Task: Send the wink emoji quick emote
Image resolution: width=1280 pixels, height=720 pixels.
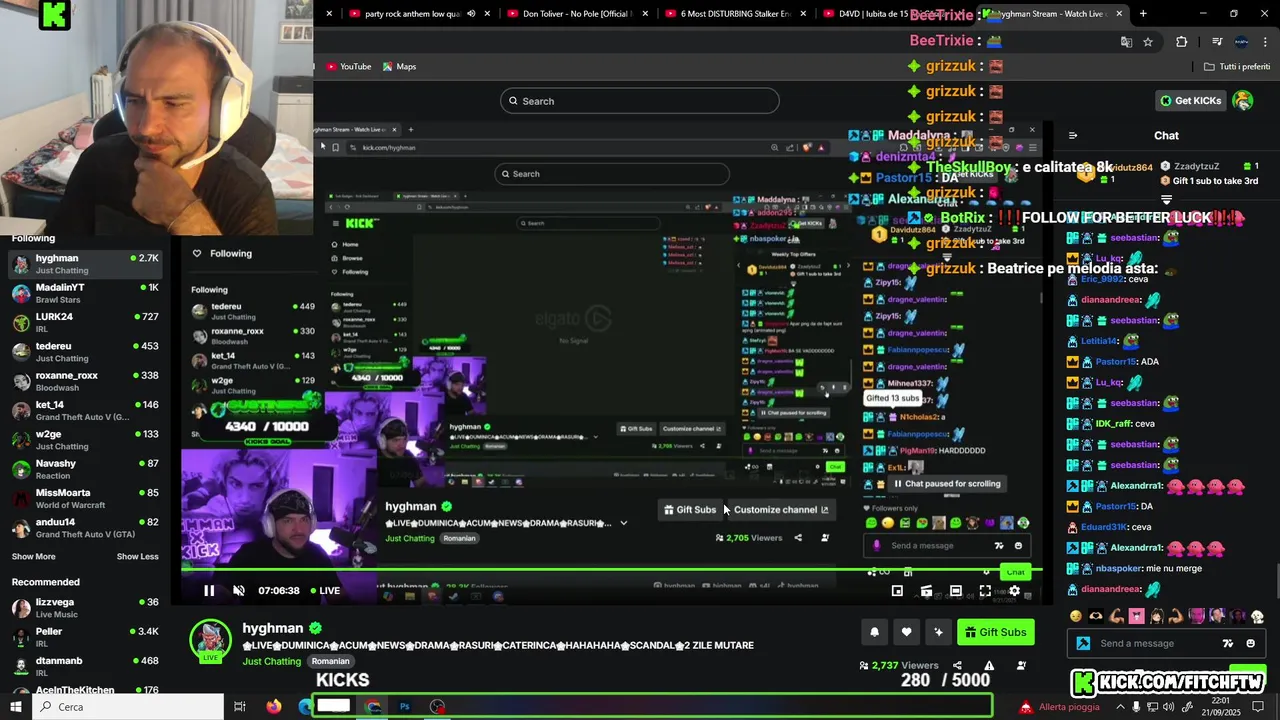Action: coord(1075,616)
